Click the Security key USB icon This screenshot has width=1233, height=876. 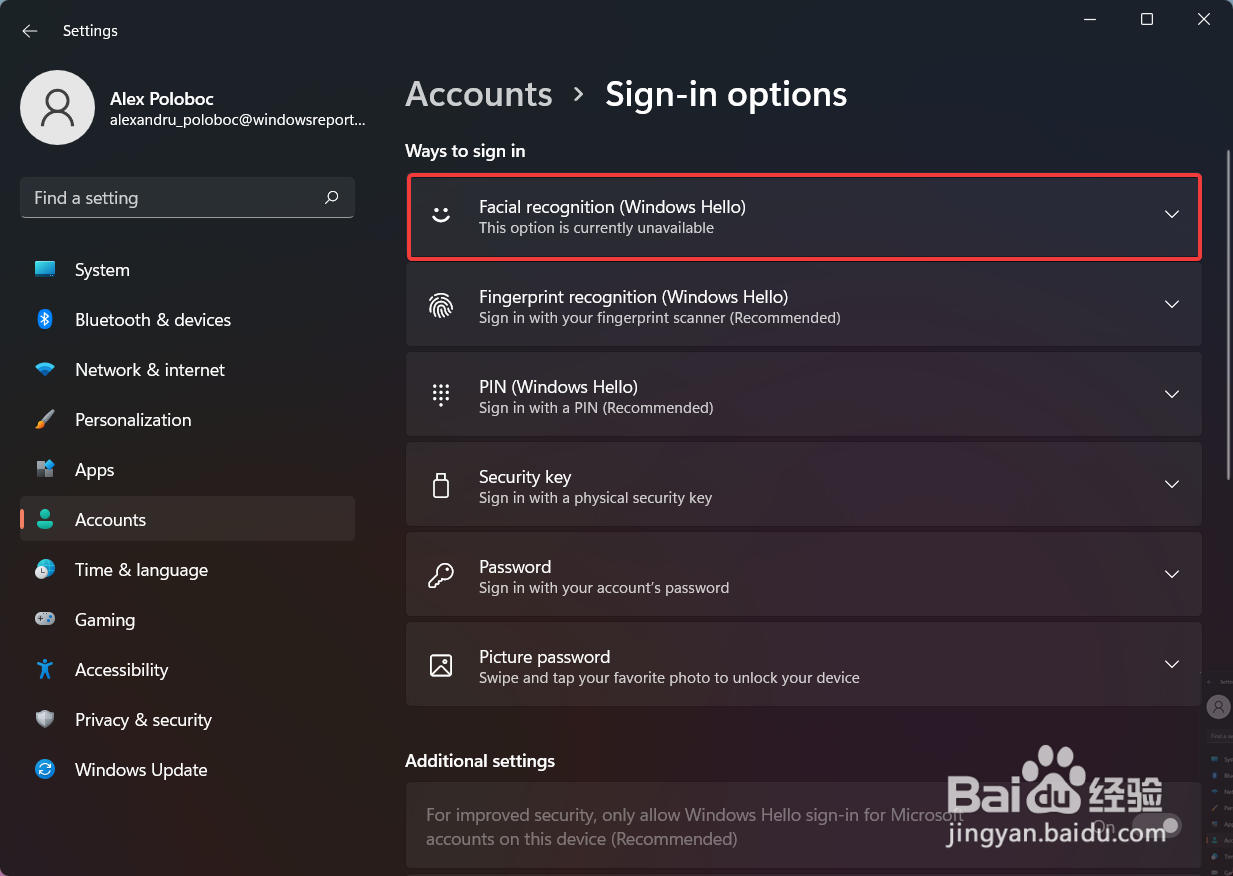click(x=441, y=485)
